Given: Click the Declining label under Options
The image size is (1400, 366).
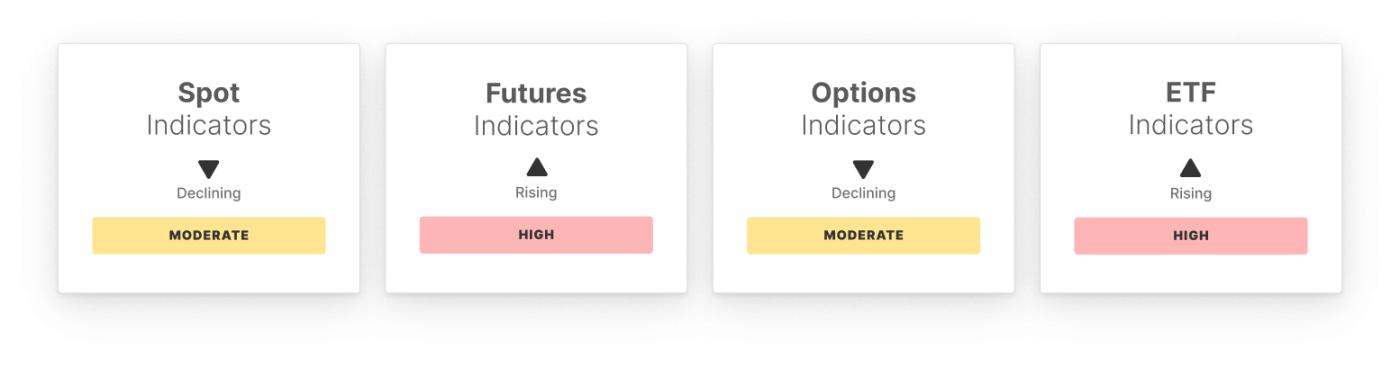Looking at the screenshot, I should pos(863,193).
